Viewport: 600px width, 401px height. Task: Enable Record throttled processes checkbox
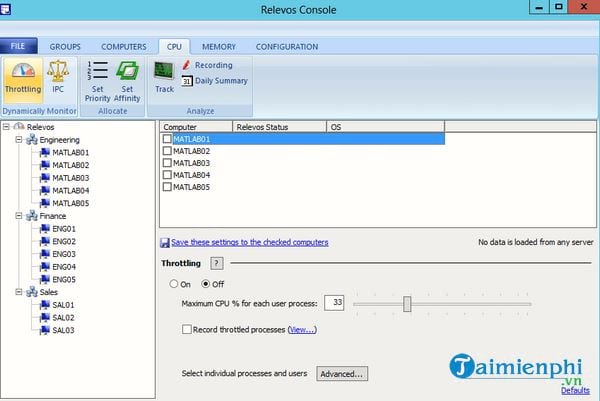(x=186, y=329)
